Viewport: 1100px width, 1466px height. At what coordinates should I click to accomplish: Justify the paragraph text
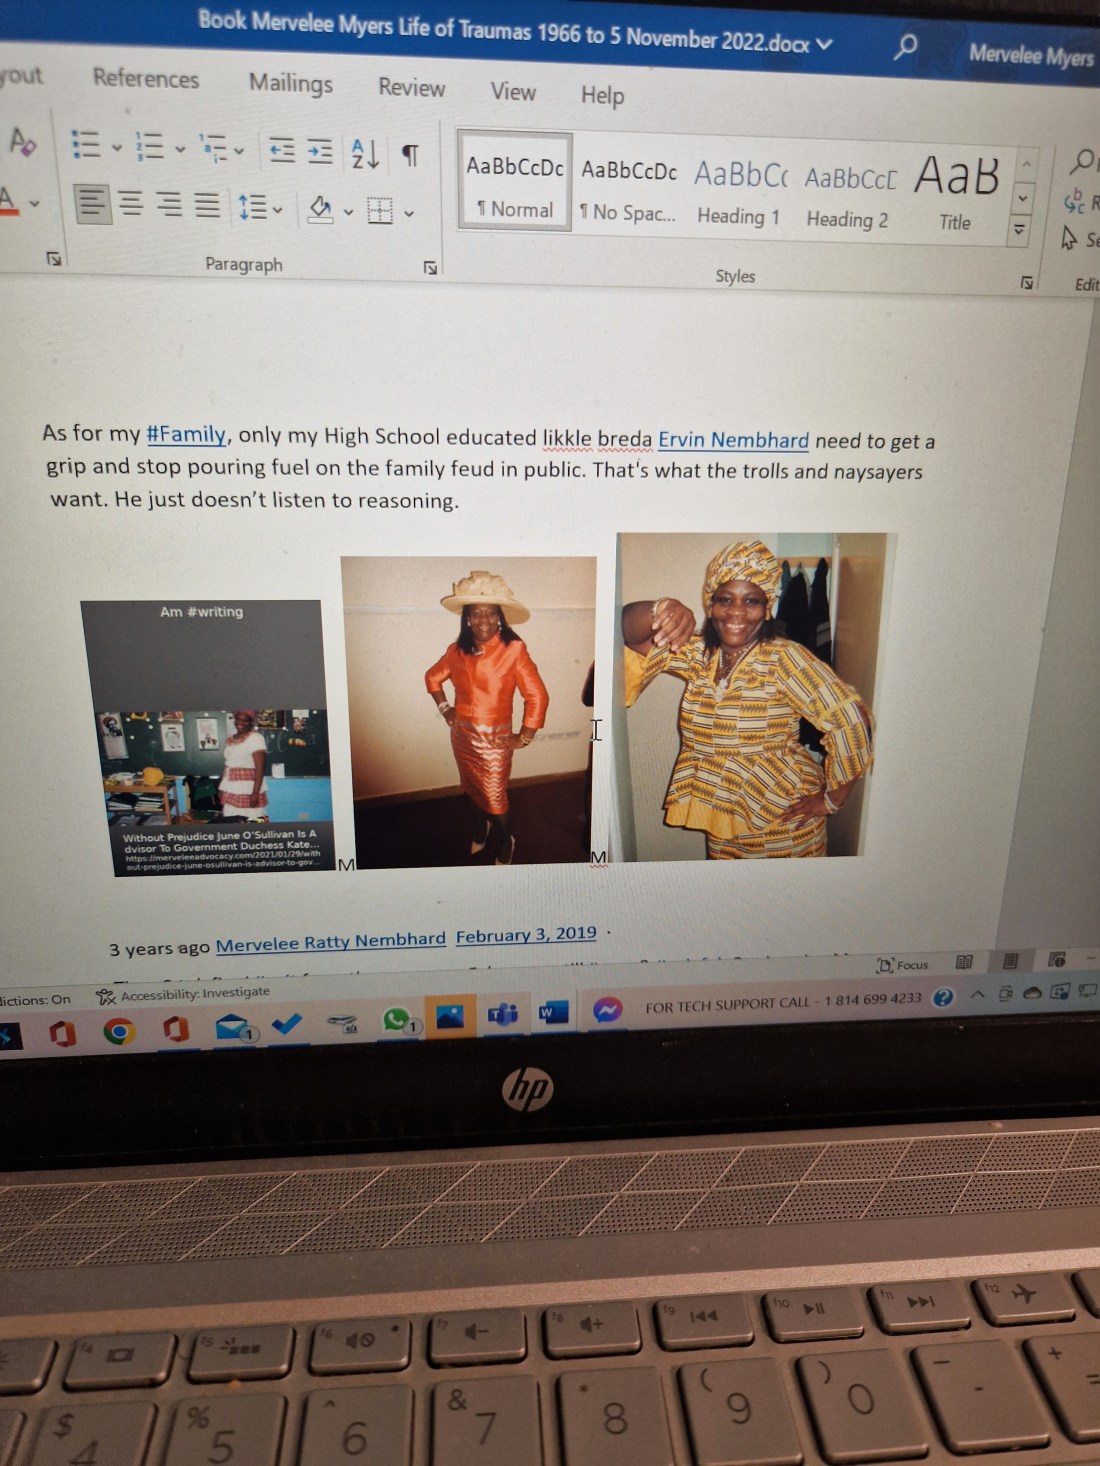coord(207,205)
